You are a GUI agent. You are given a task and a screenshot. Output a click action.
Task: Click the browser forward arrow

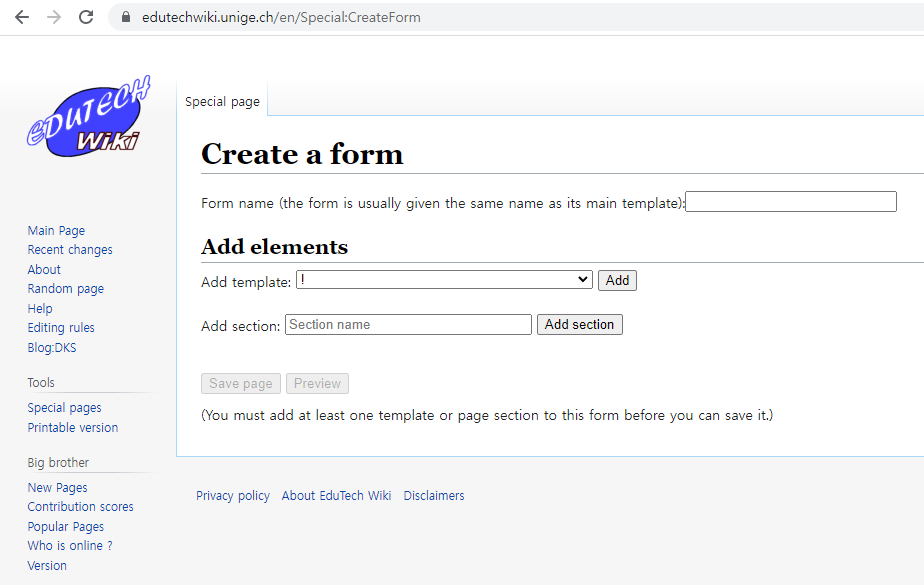point(54,17)
